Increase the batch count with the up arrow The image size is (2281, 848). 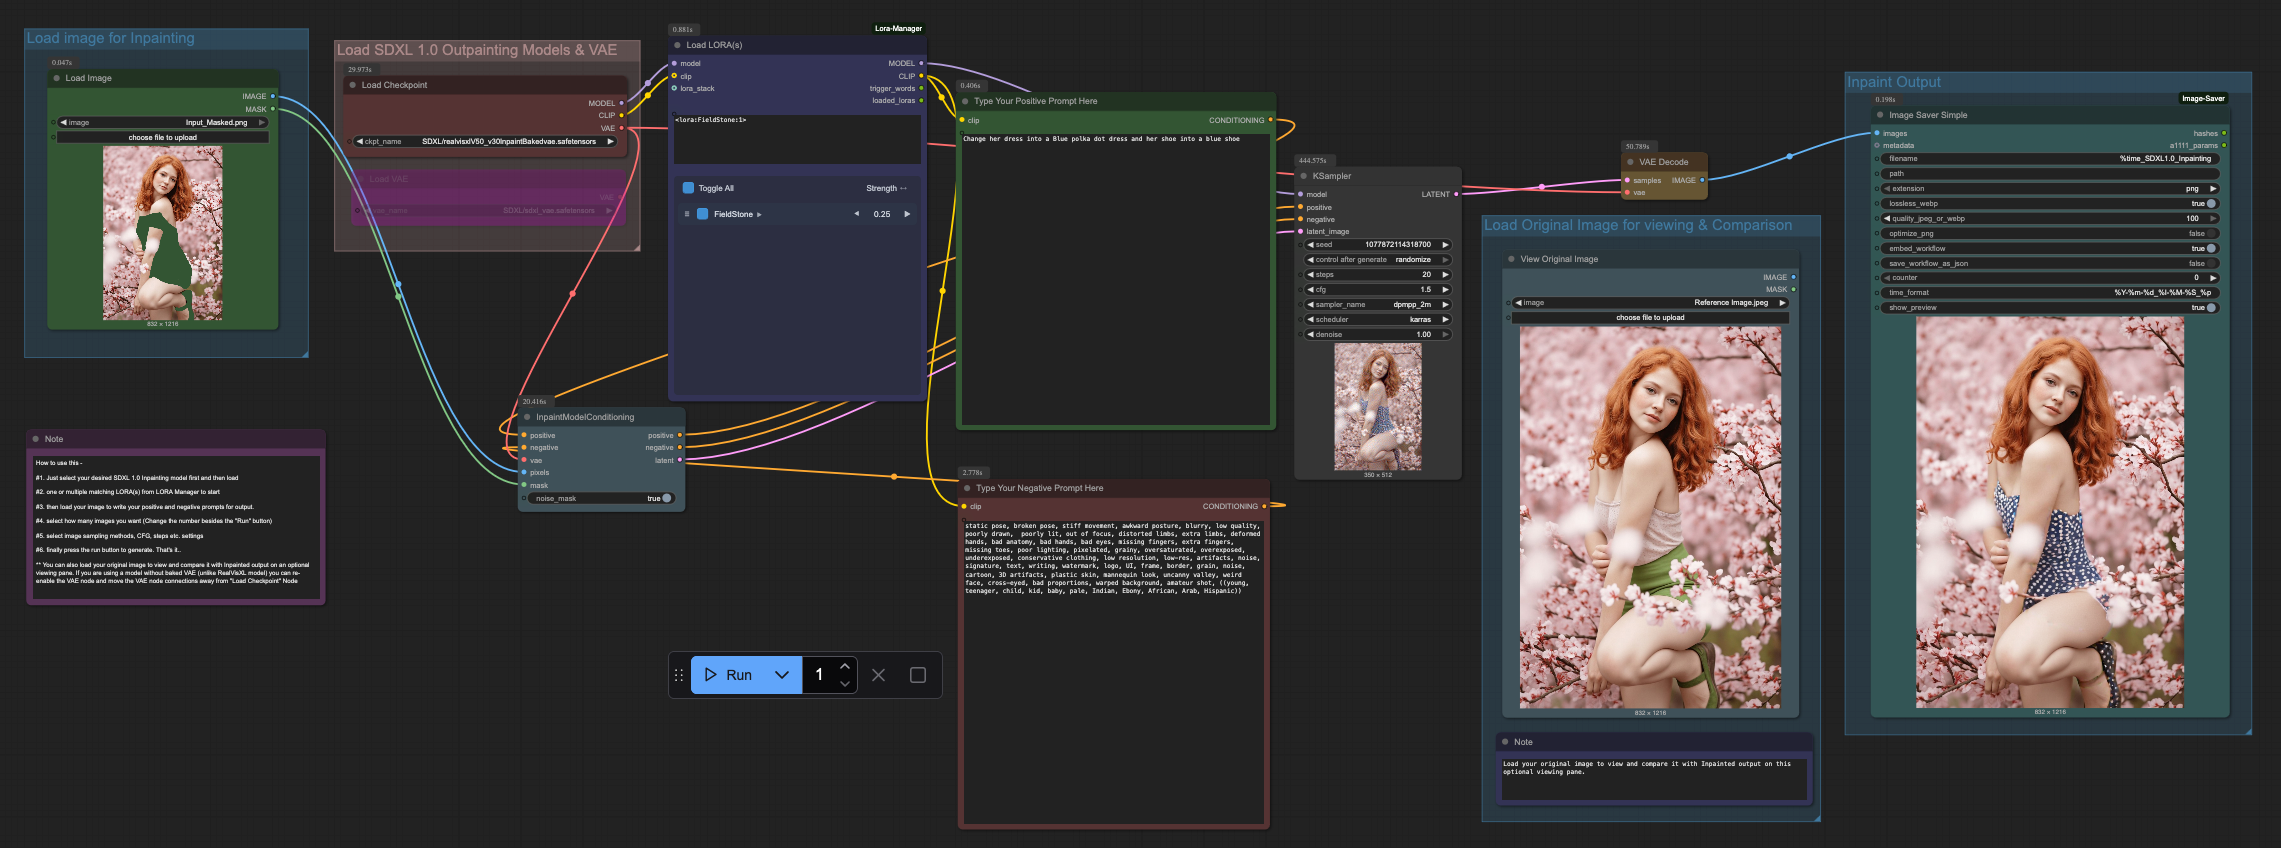click(845, 666)
